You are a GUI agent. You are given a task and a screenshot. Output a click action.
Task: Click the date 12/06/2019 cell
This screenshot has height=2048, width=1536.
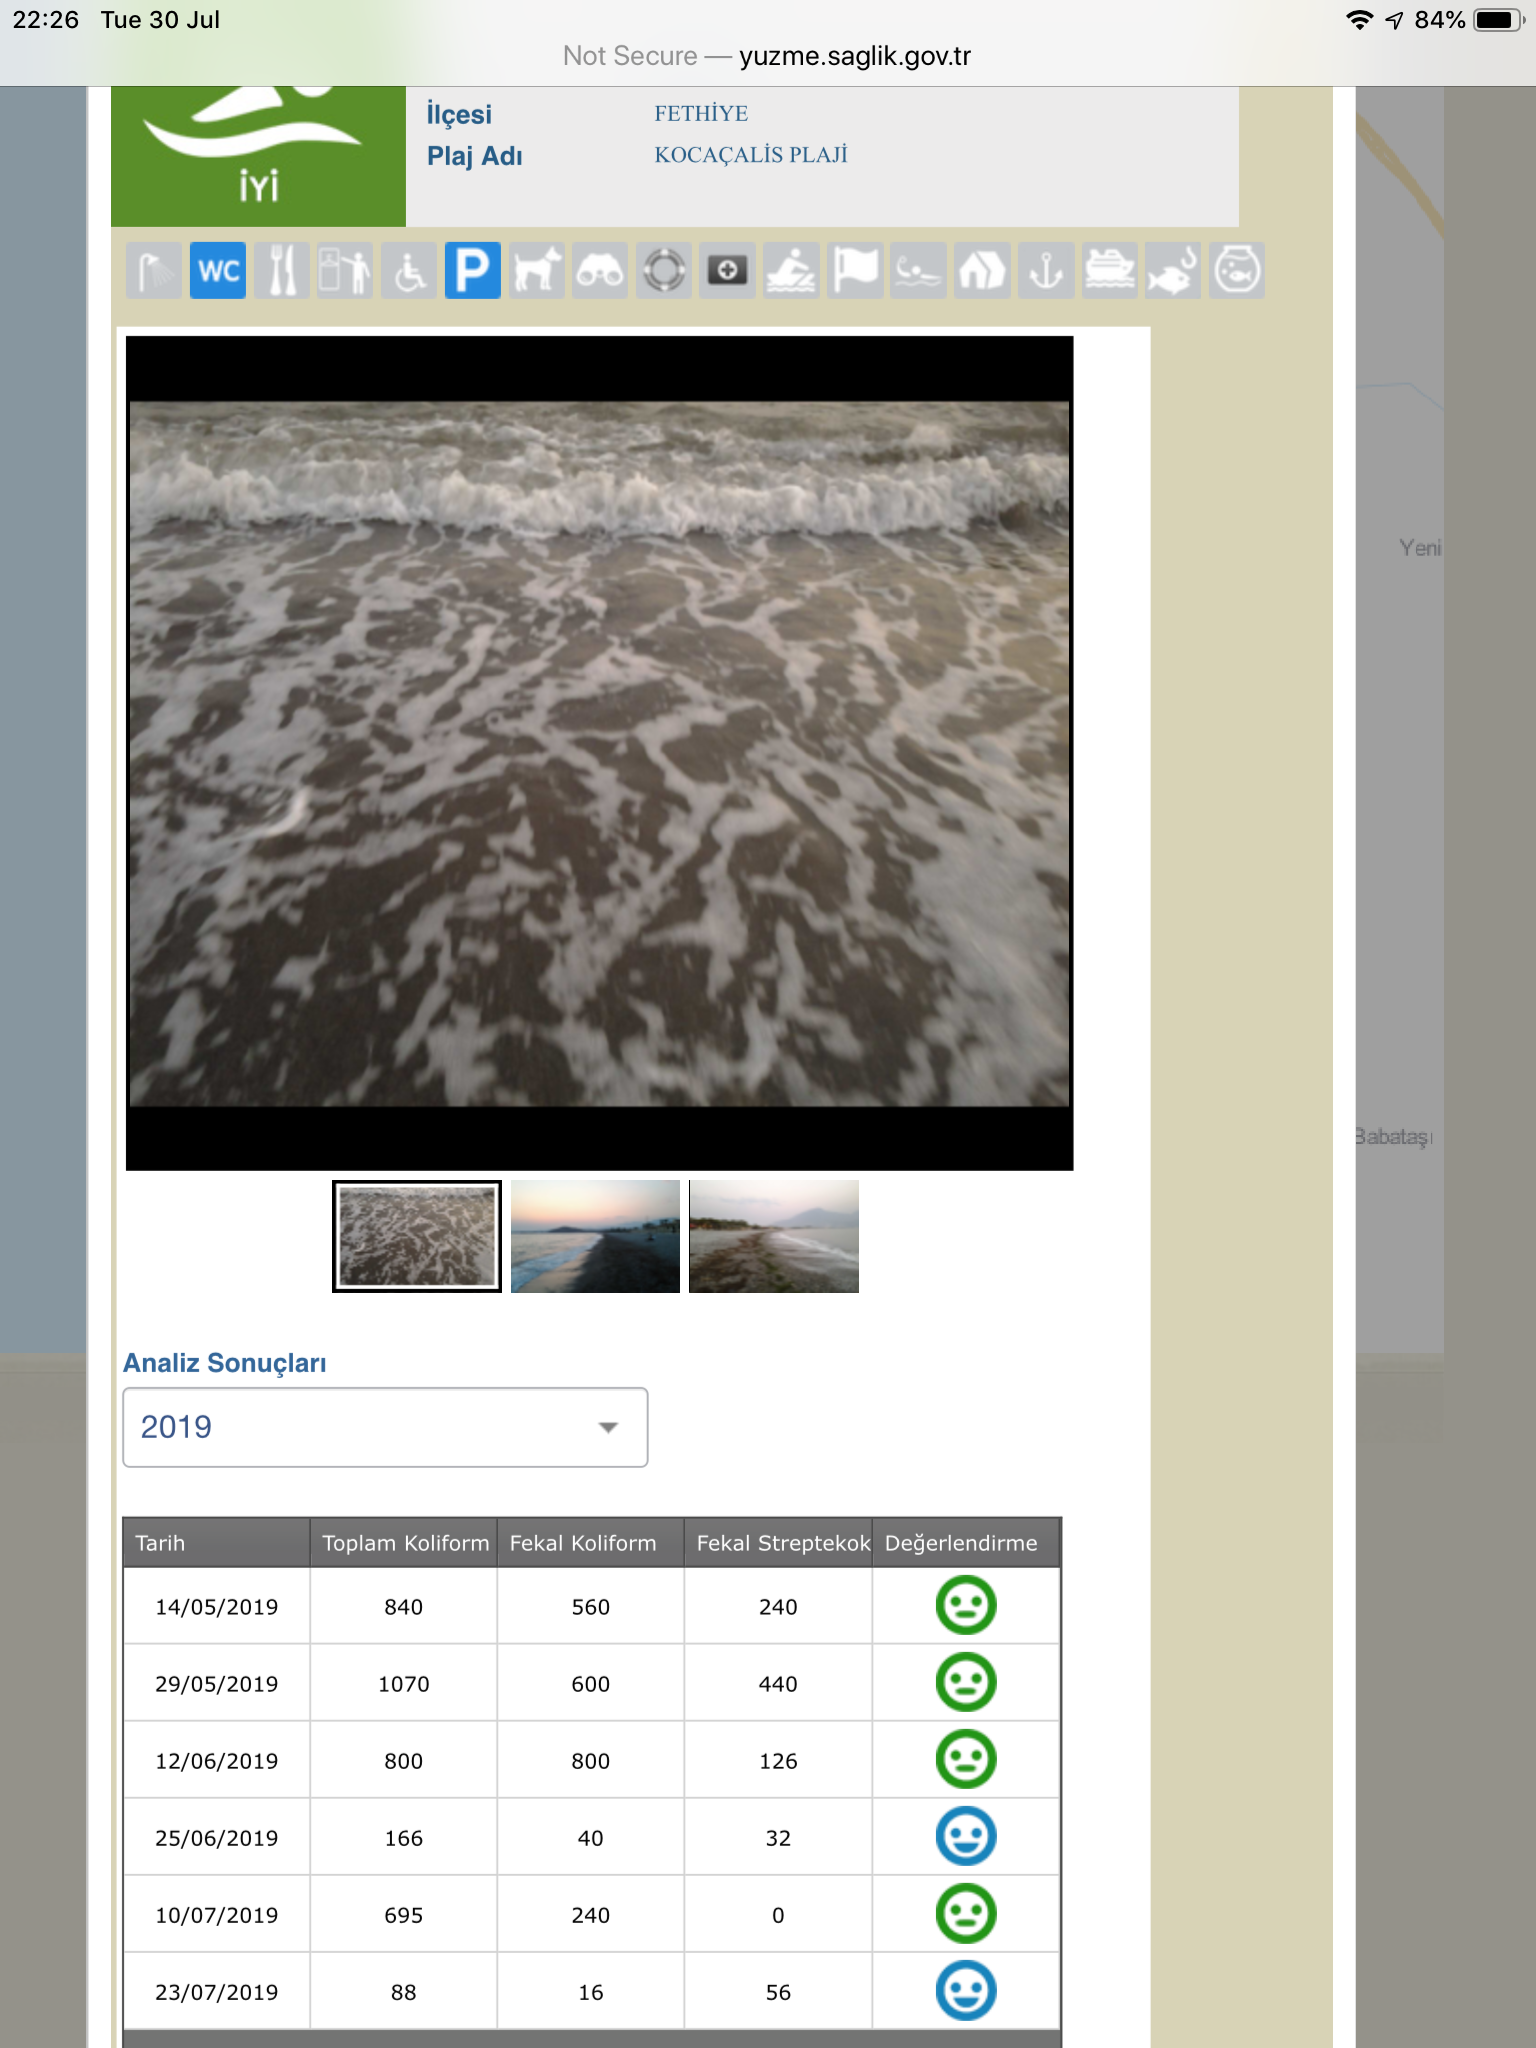[x=217, y=1761]
